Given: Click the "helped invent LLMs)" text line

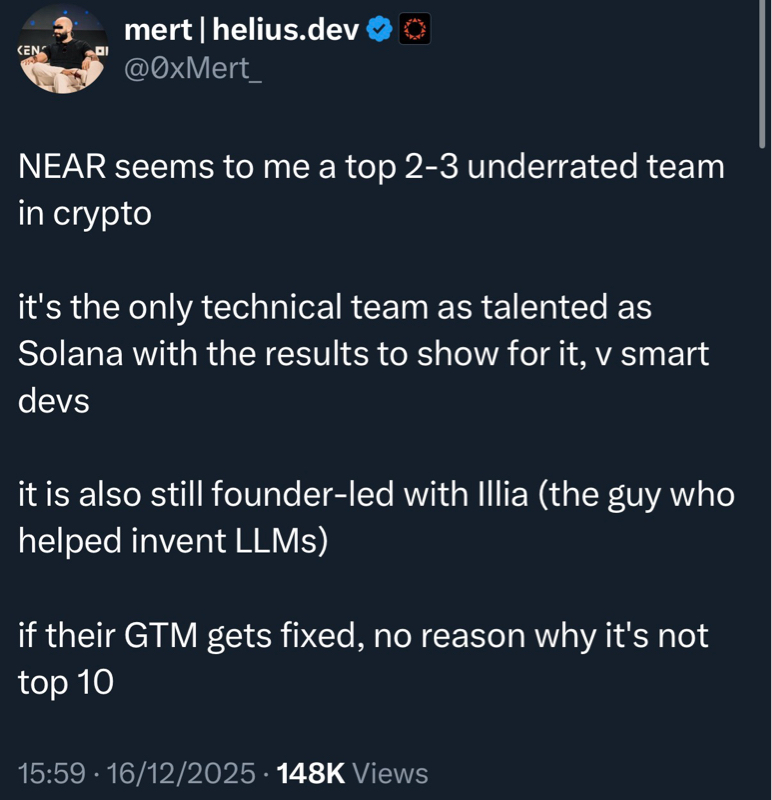Looking at the screenshot, I should [173, 543].
